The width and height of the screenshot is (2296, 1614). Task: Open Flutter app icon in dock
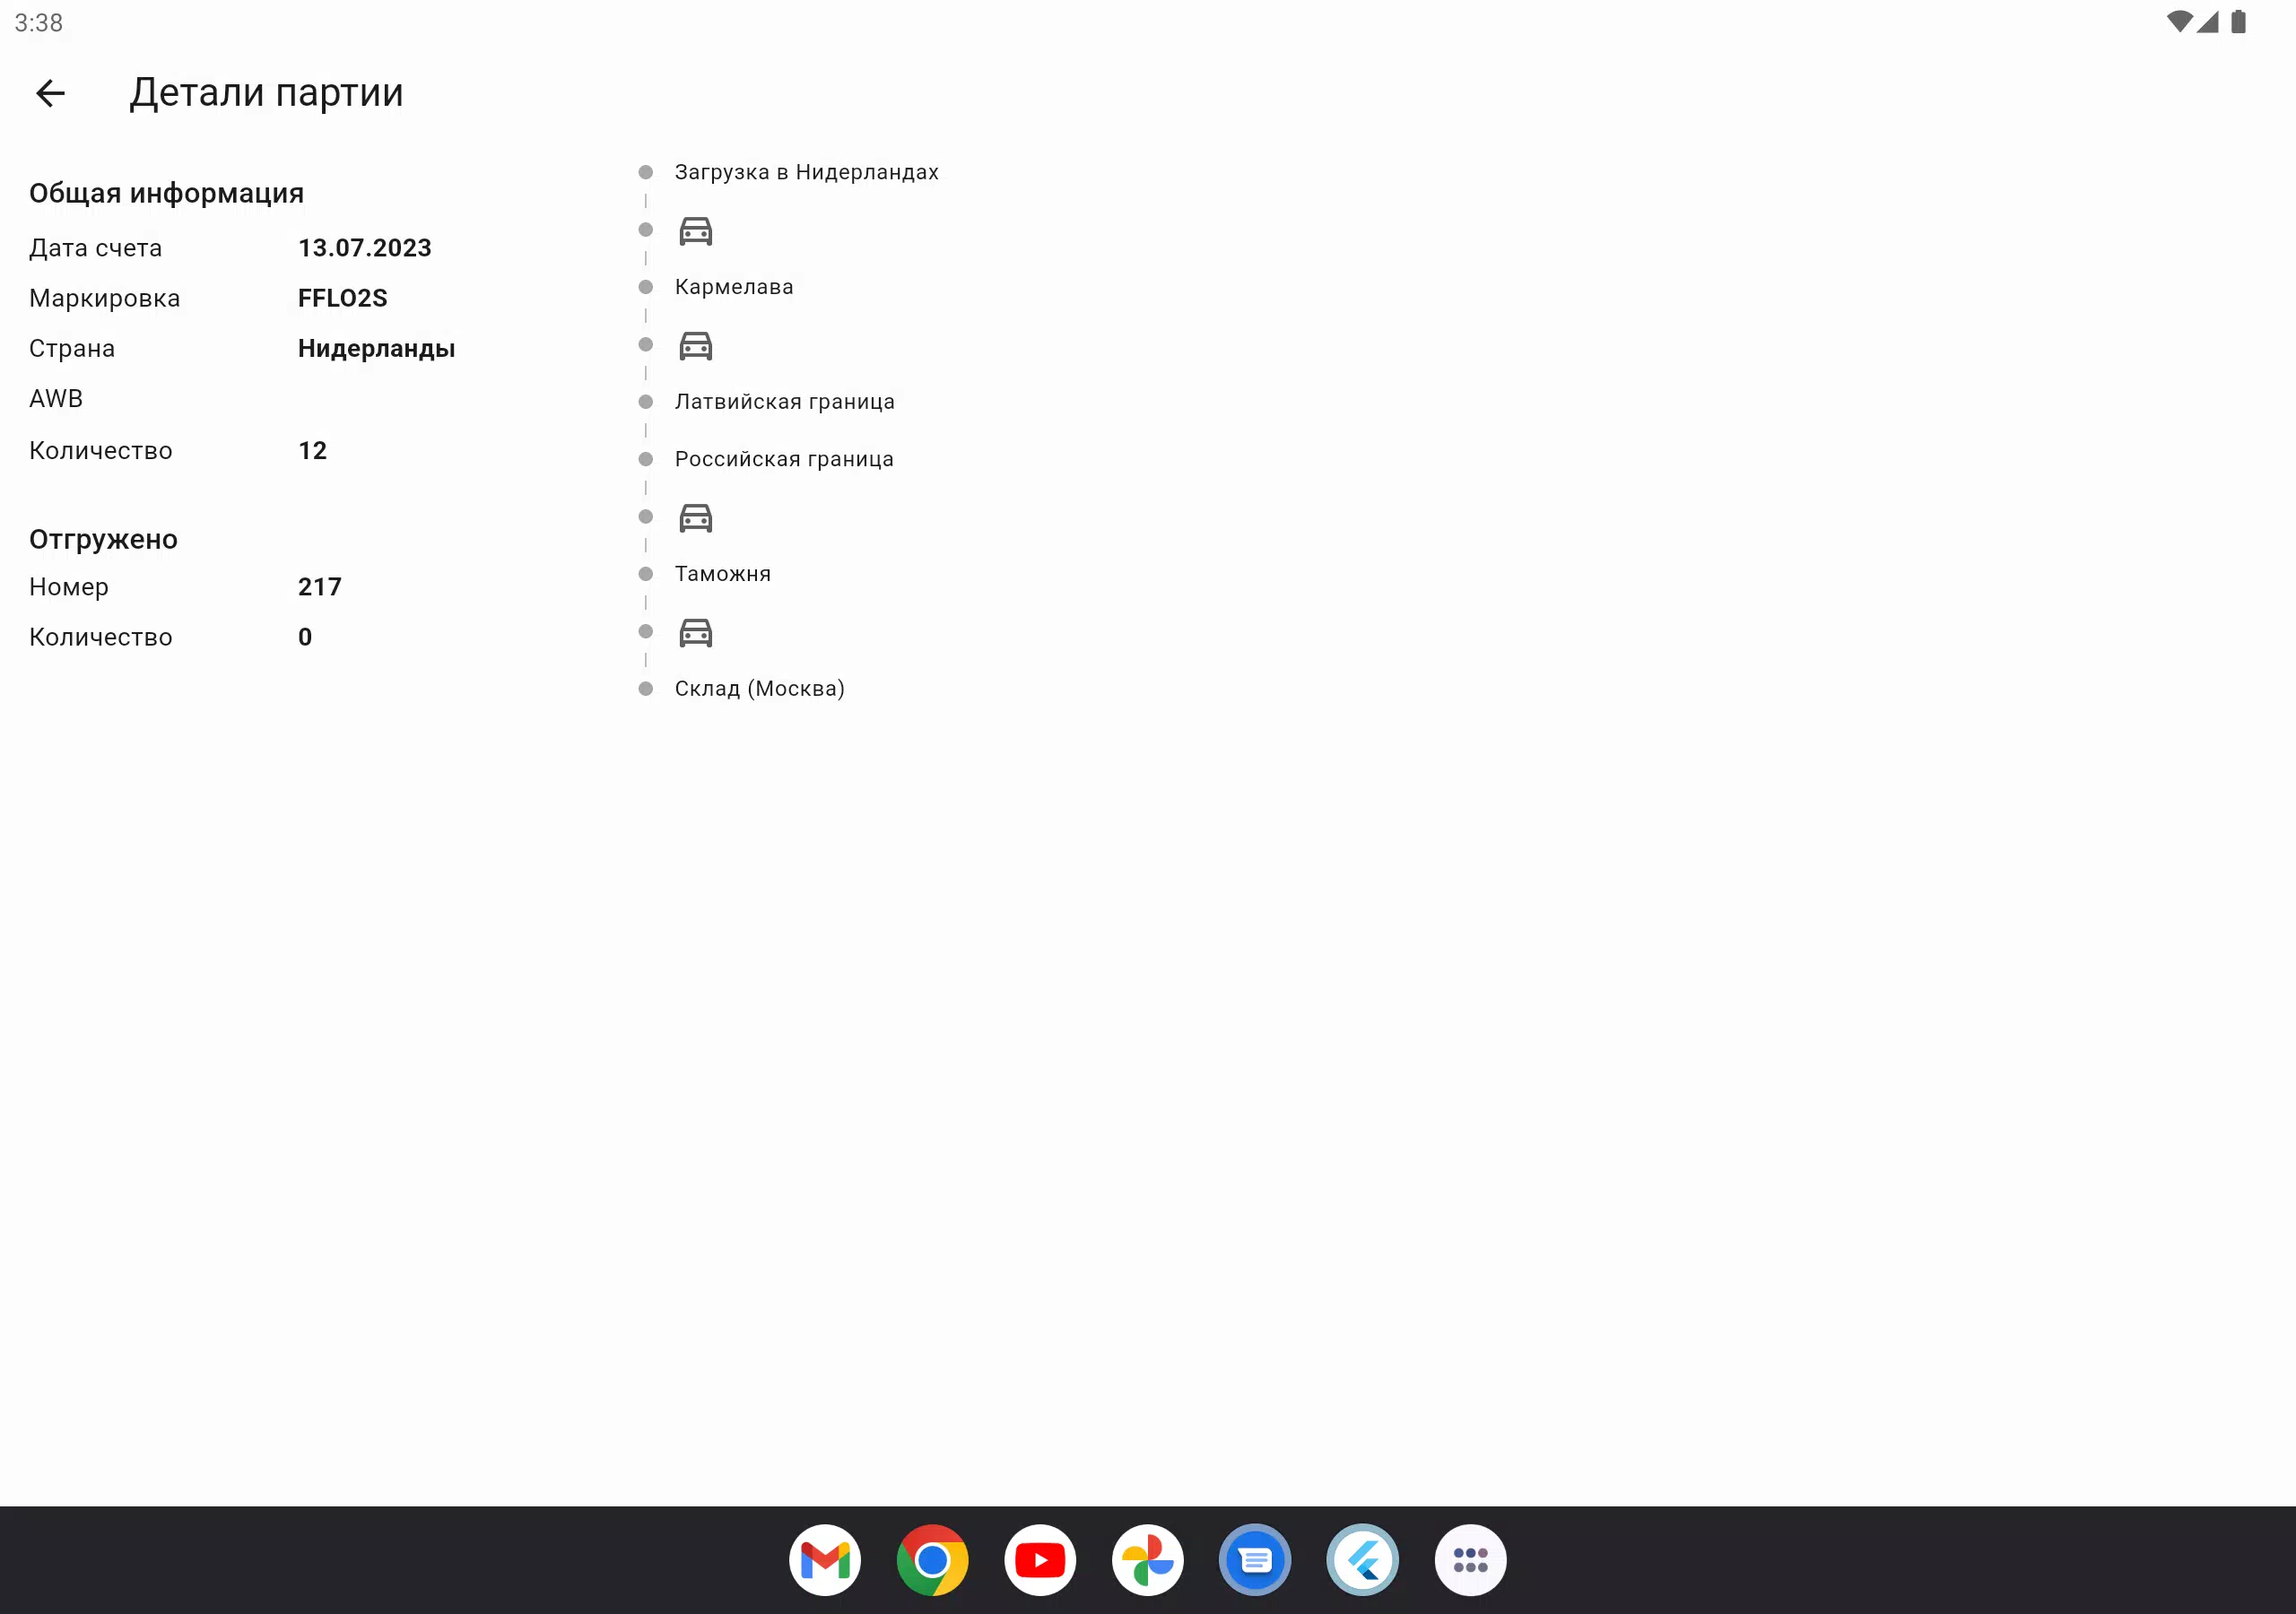pos(1363,1560)
